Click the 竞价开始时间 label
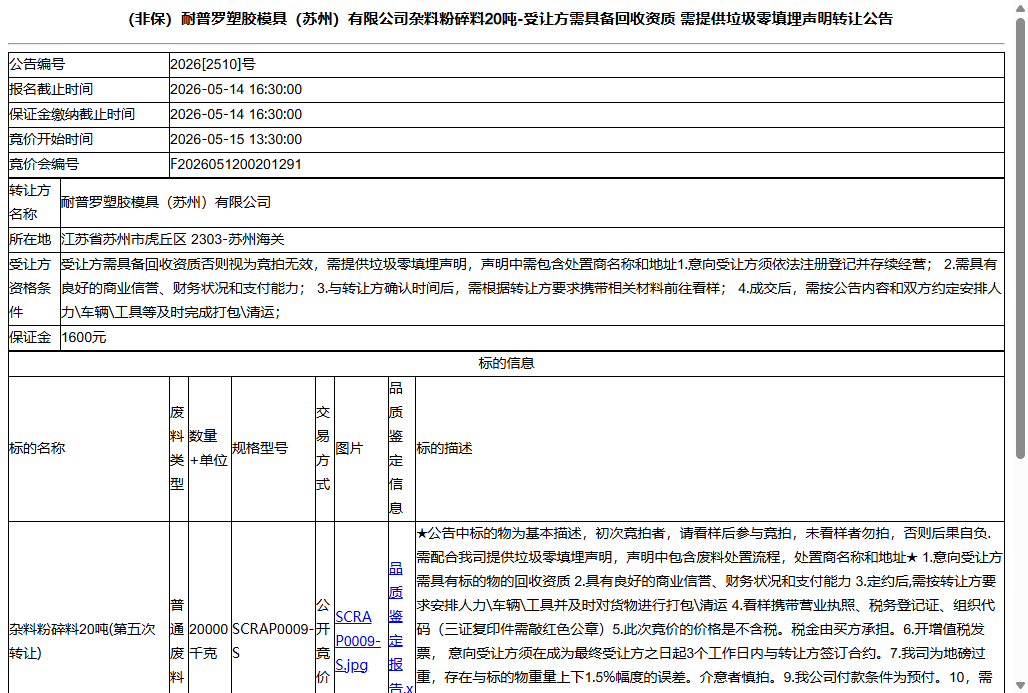1028x693 pixels. click(x=50, y=139)
